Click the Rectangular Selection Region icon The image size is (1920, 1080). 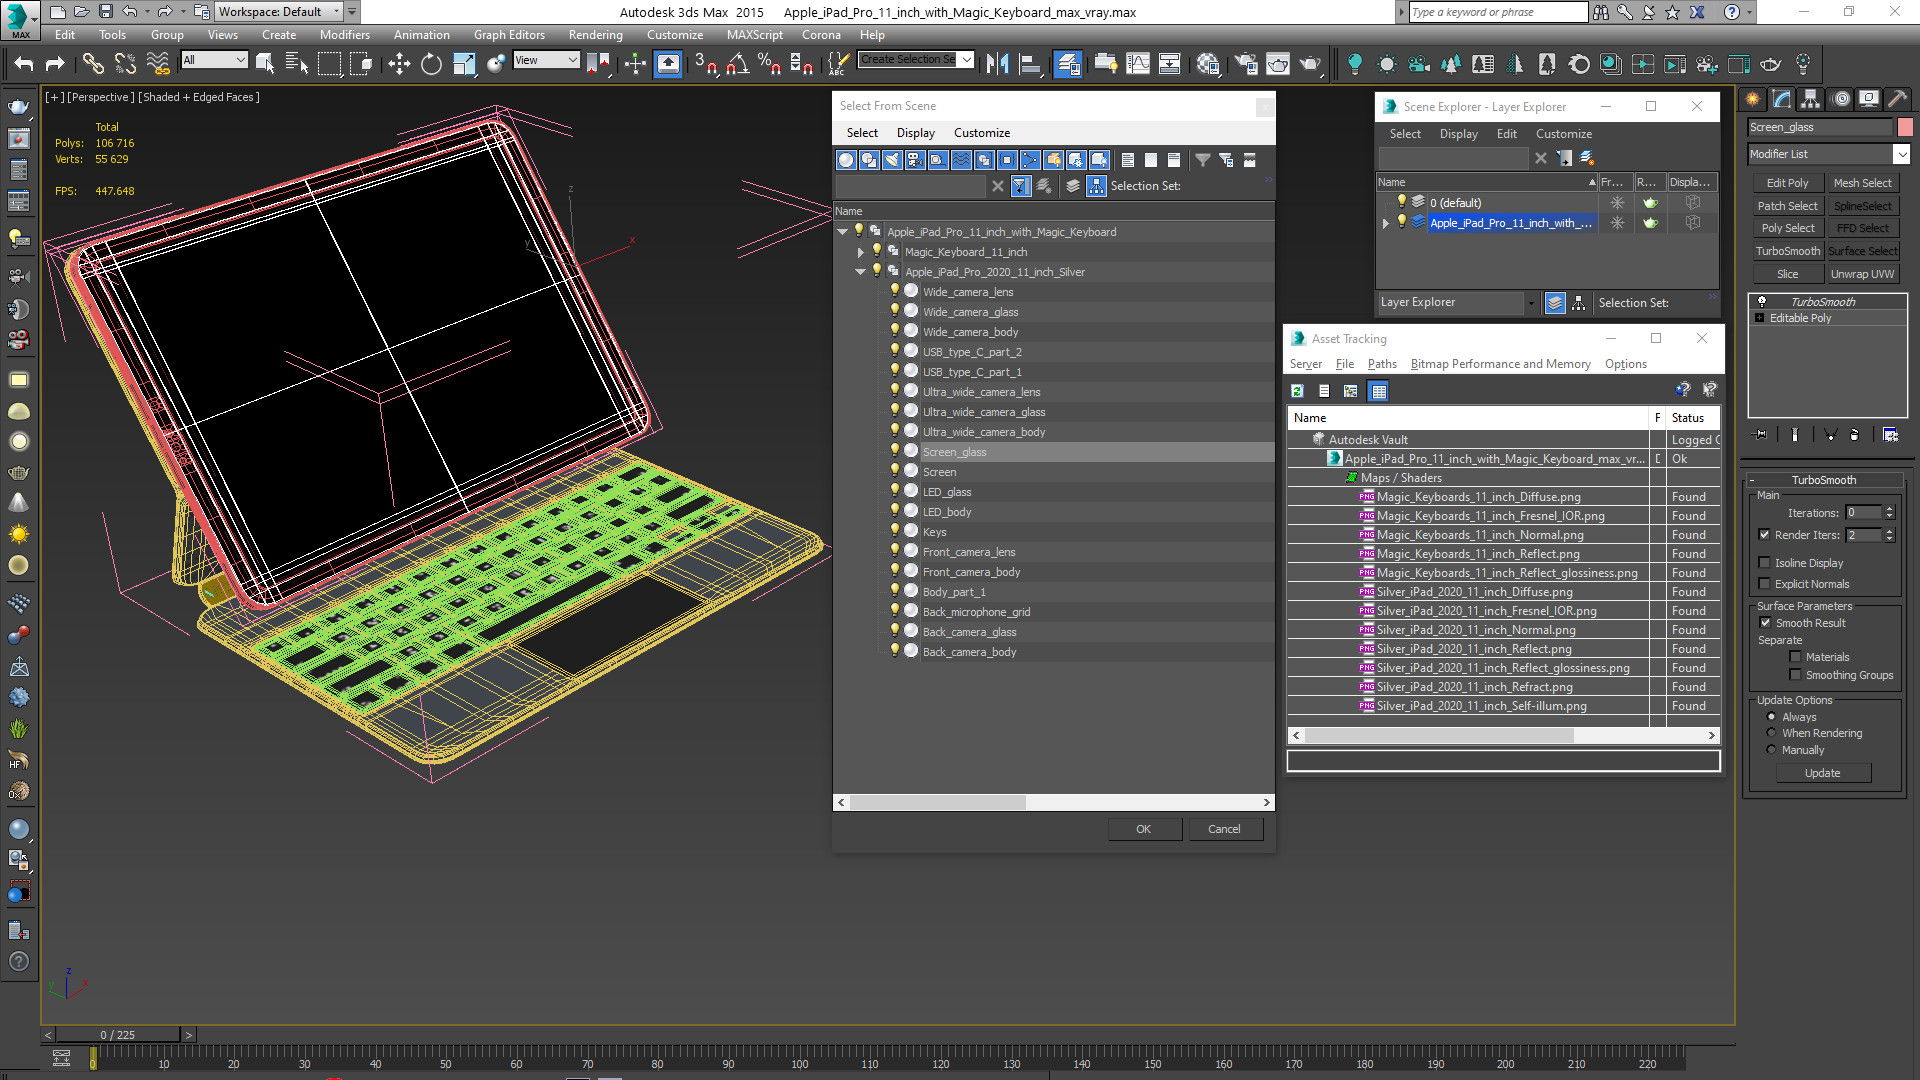coord(329,64)
